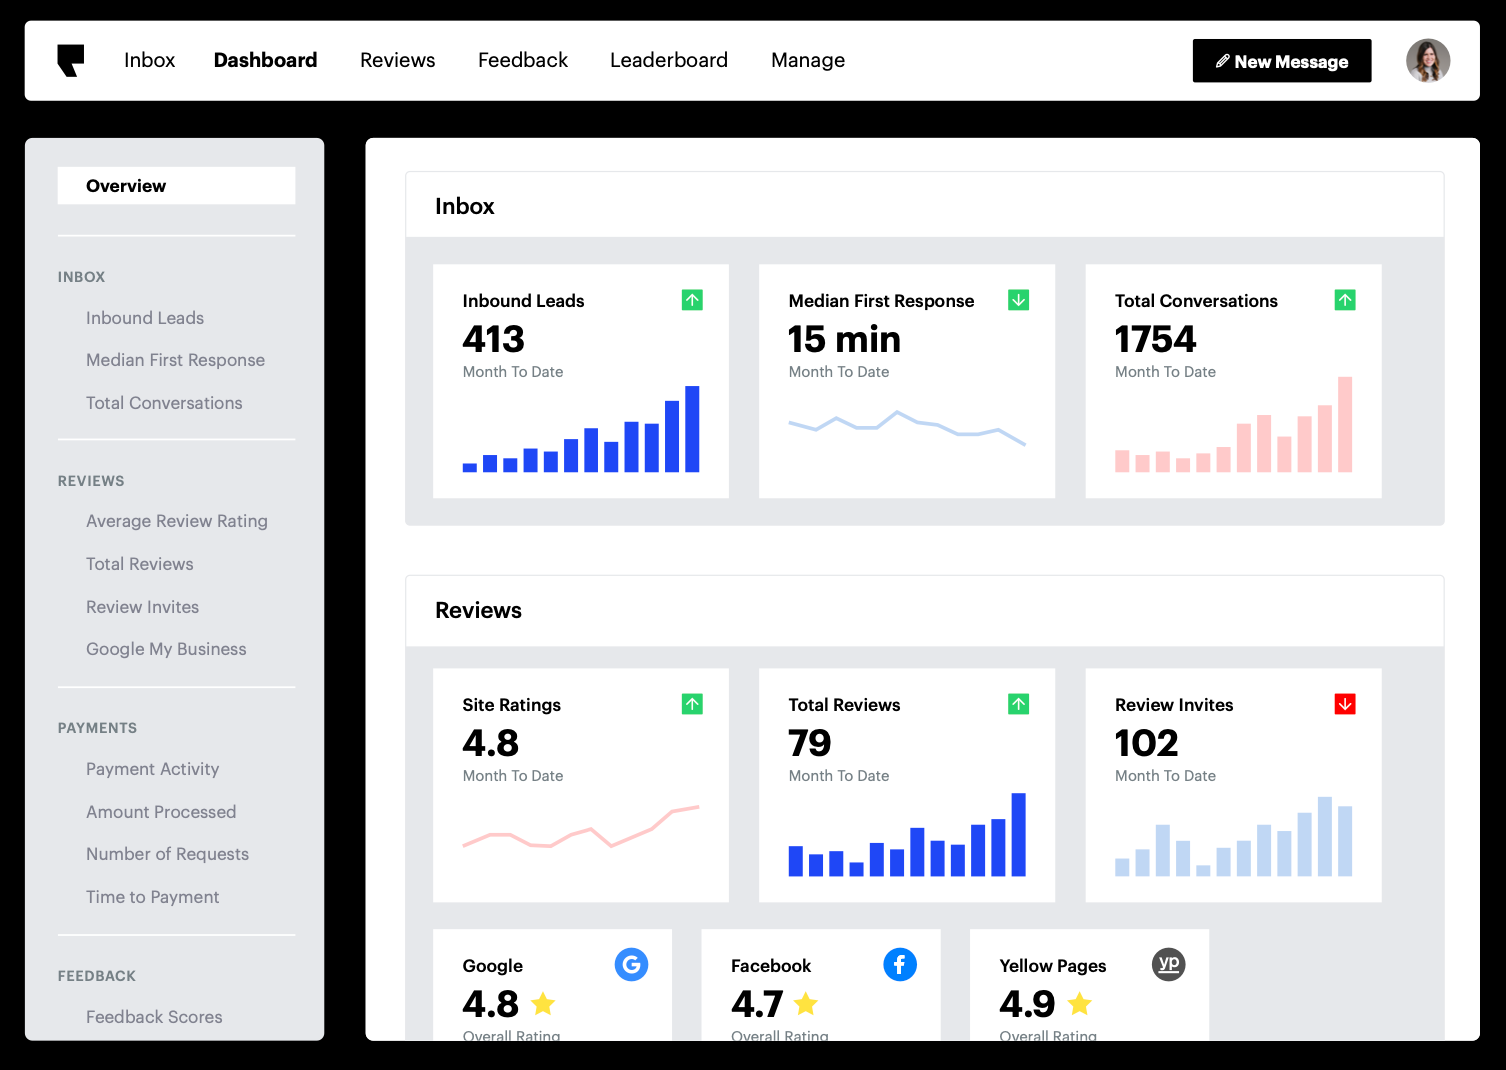Open the user profile avatar

1428,60
